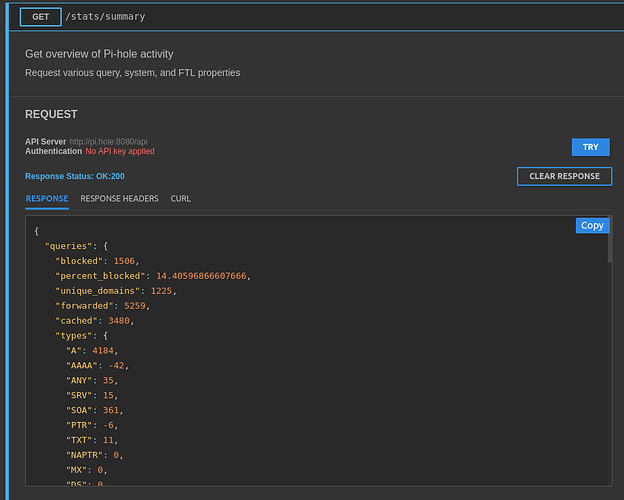Click the "ANY" value 35
The height and width of the screenshot is (500, 624).
[108, 381]
